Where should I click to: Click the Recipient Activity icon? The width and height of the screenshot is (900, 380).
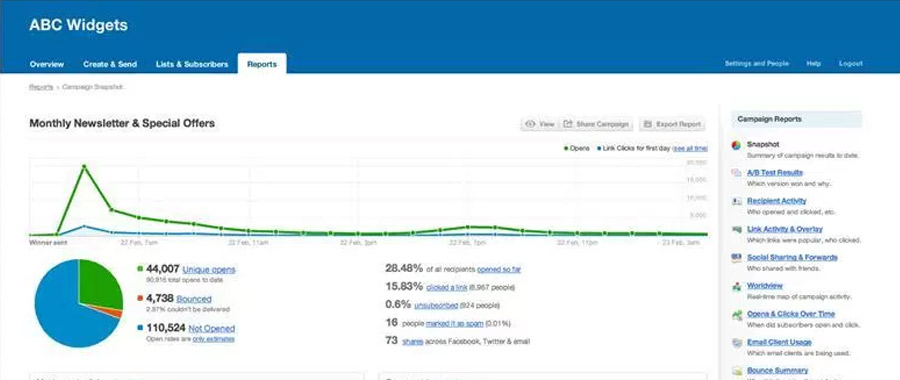point(736,201)
